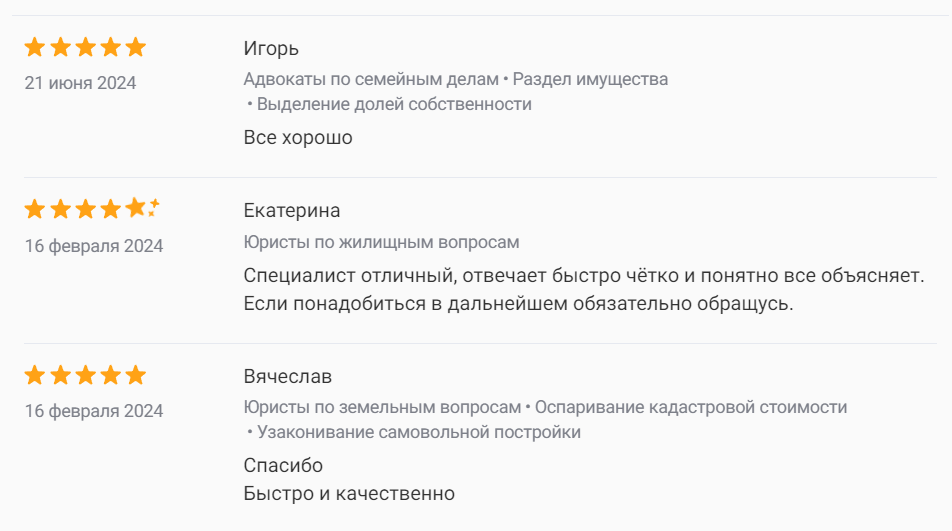Image resolution: width=952 pixels, height=531 pixels.
Task: Click the review text 'Быстро и качественно'
Action: click(x=349, y=493)
